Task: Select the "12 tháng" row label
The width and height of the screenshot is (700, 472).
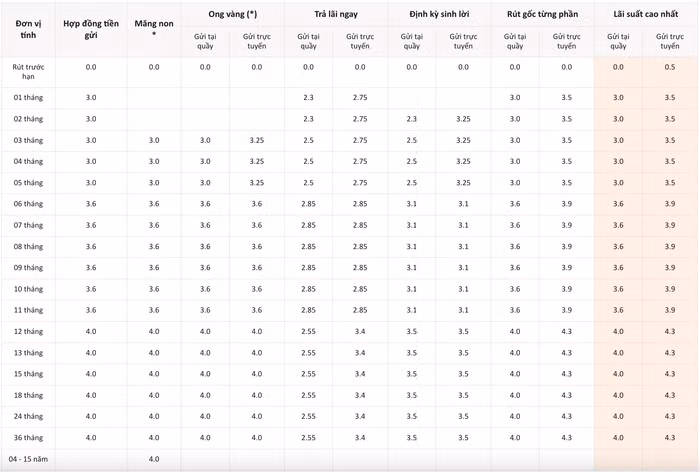Action: point(28,331)
